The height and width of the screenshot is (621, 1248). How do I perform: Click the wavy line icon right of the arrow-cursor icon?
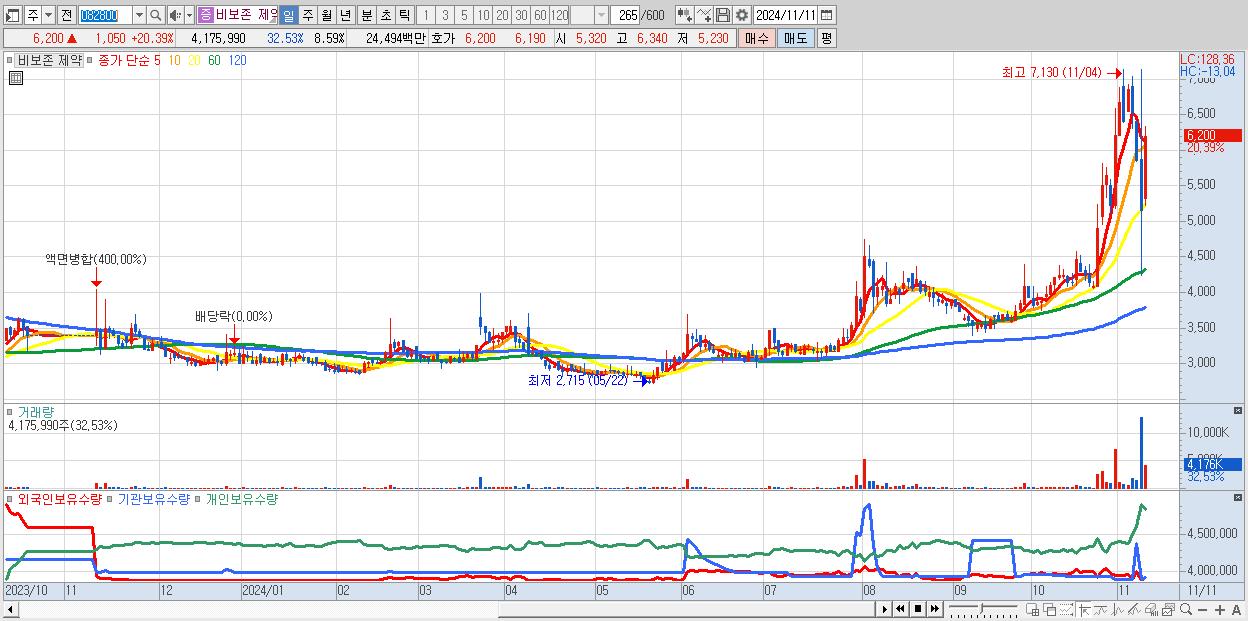point(1101,610)
